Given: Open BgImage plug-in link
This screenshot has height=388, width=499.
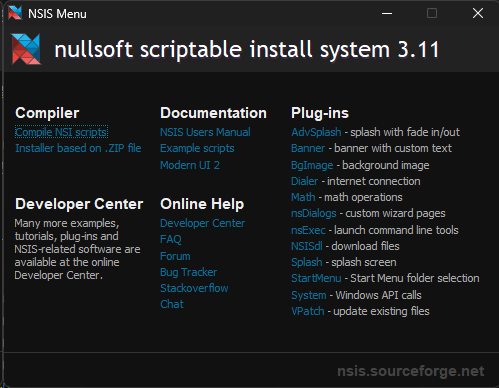Looking at the screenshot, I should [x=312, y=165].
